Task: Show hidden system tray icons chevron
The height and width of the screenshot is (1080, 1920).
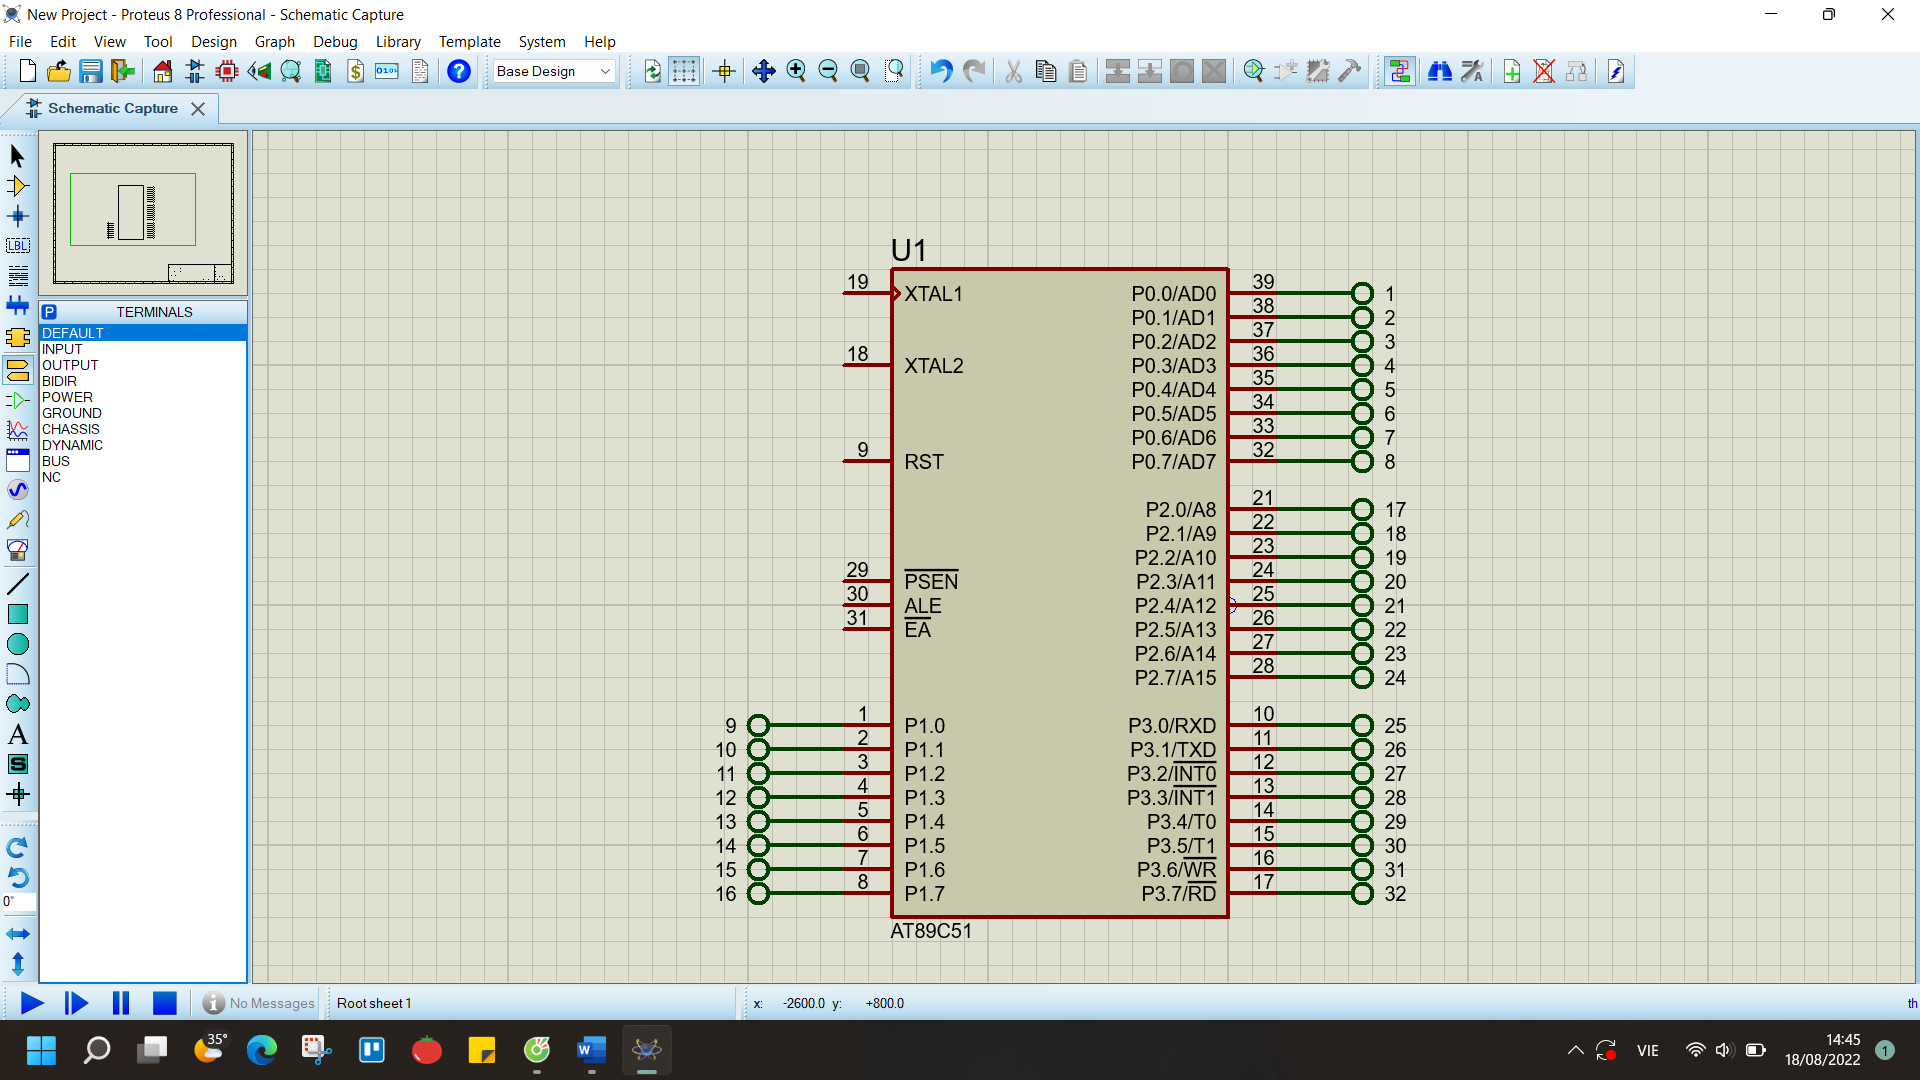Action: (x=1575, y=1050)
